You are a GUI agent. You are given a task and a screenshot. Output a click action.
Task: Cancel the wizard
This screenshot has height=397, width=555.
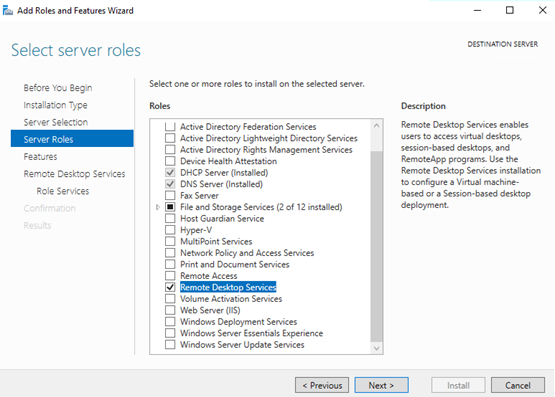517,385
